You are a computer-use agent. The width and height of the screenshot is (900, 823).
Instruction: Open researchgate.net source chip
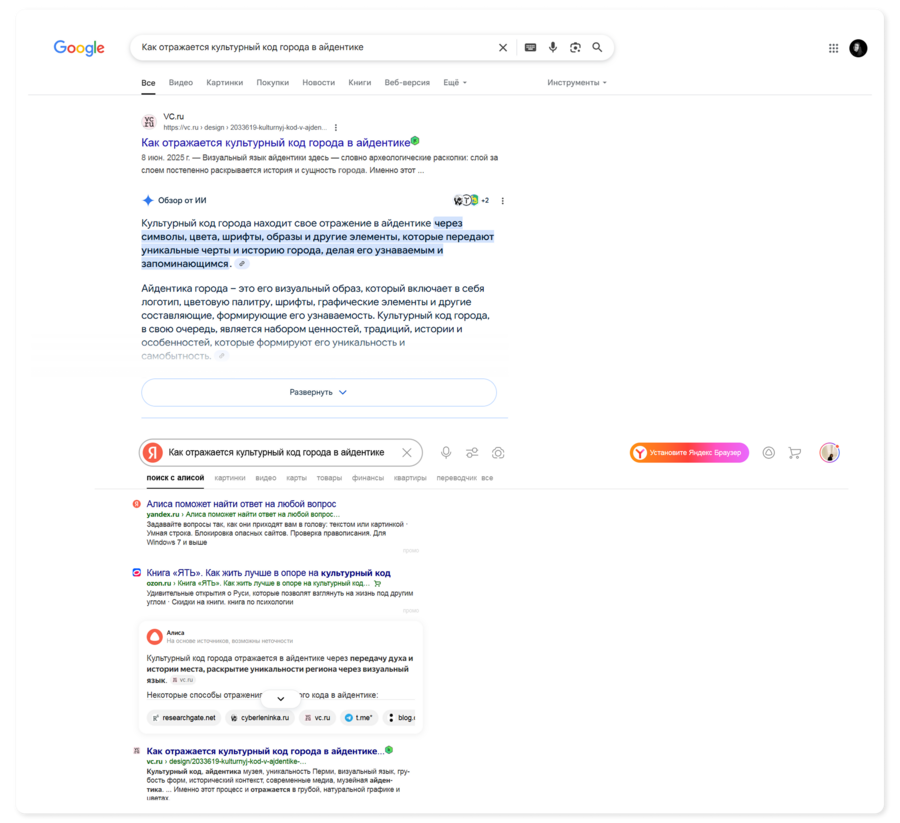pyautogui.click(x=184, y=718)
